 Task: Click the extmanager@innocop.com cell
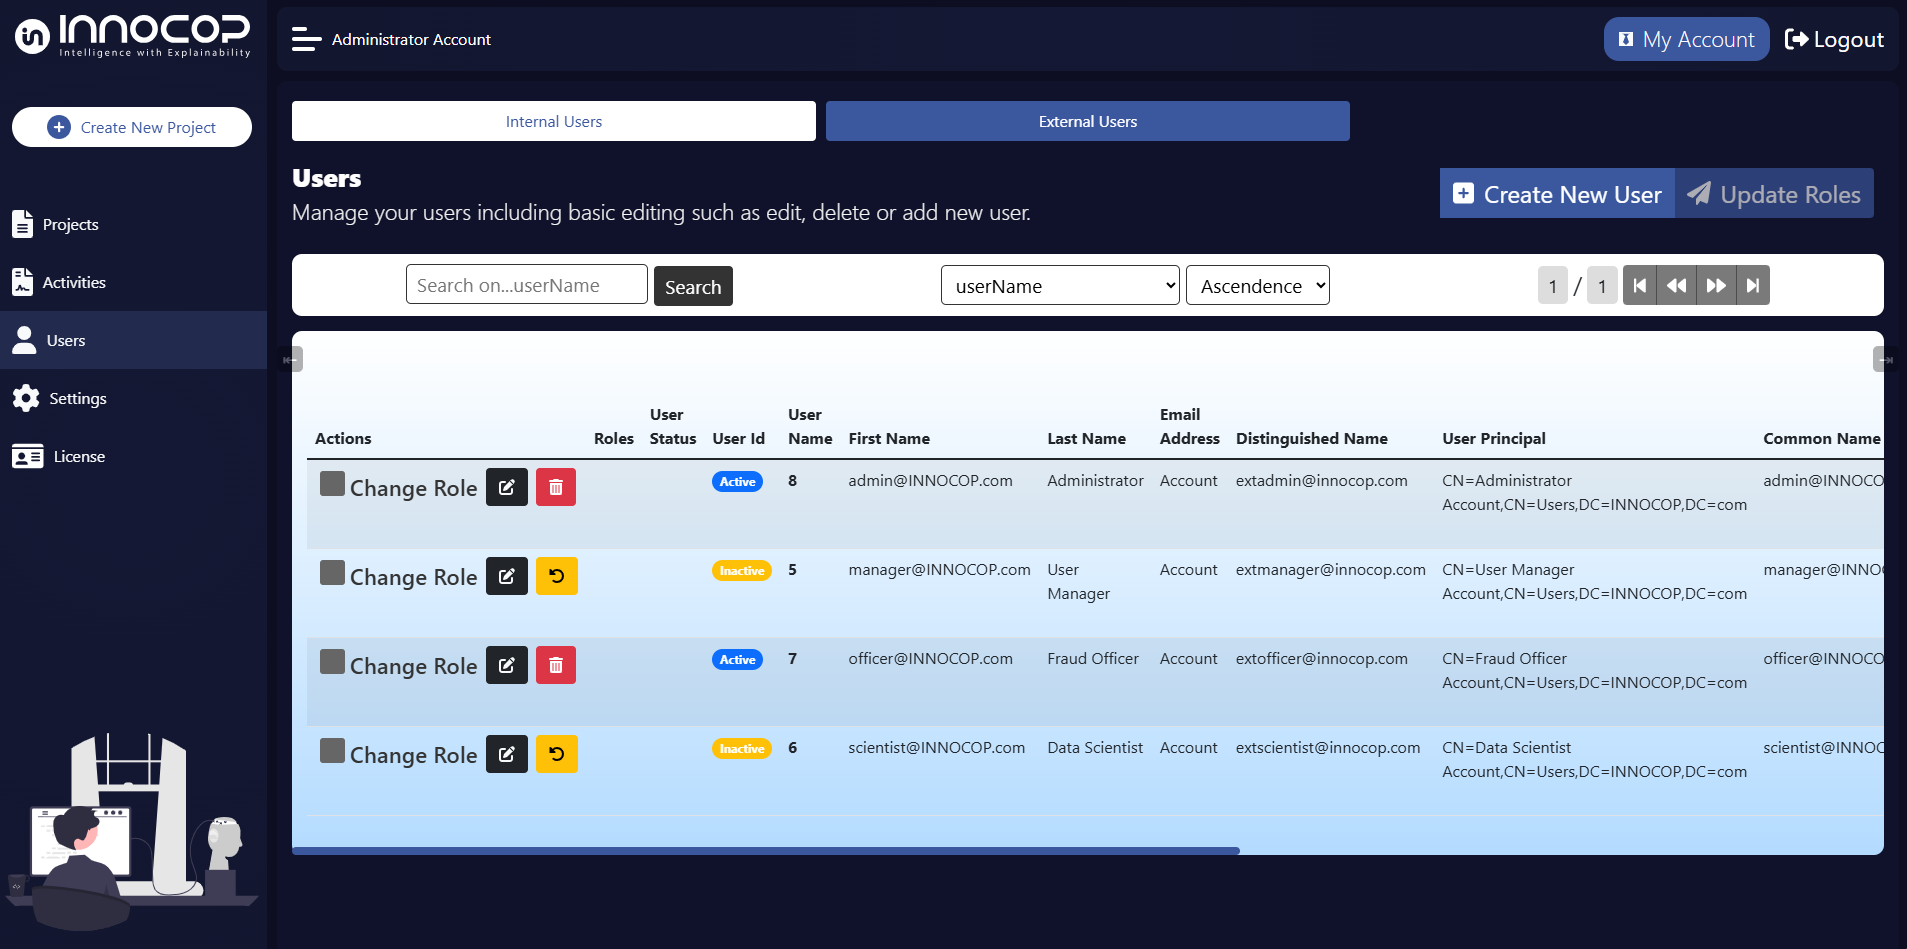tap(1331, 570)
